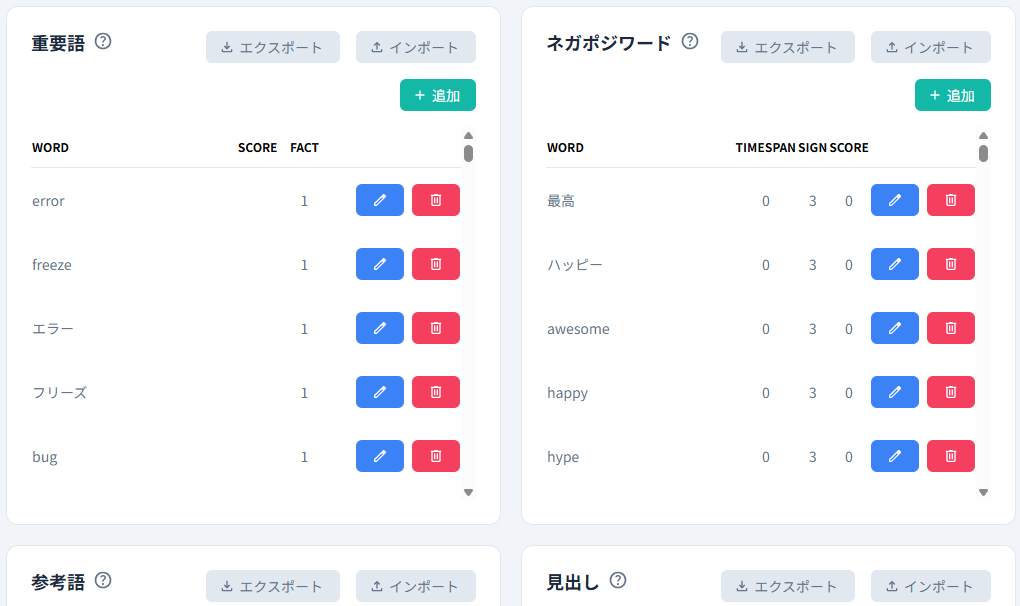Export the 重要語 list
Screen dimensions: 1020x606
pyautogui.click(x=272, y=47)
